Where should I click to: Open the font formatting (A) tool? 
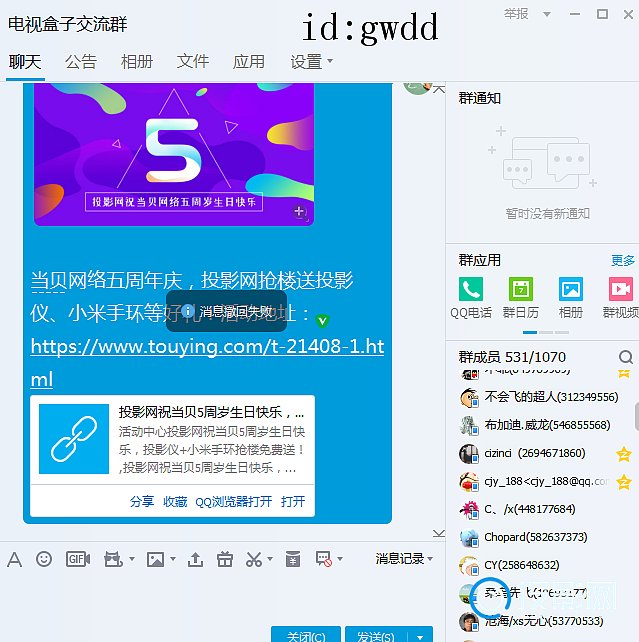pyautogui.click(x=14, y=559)
